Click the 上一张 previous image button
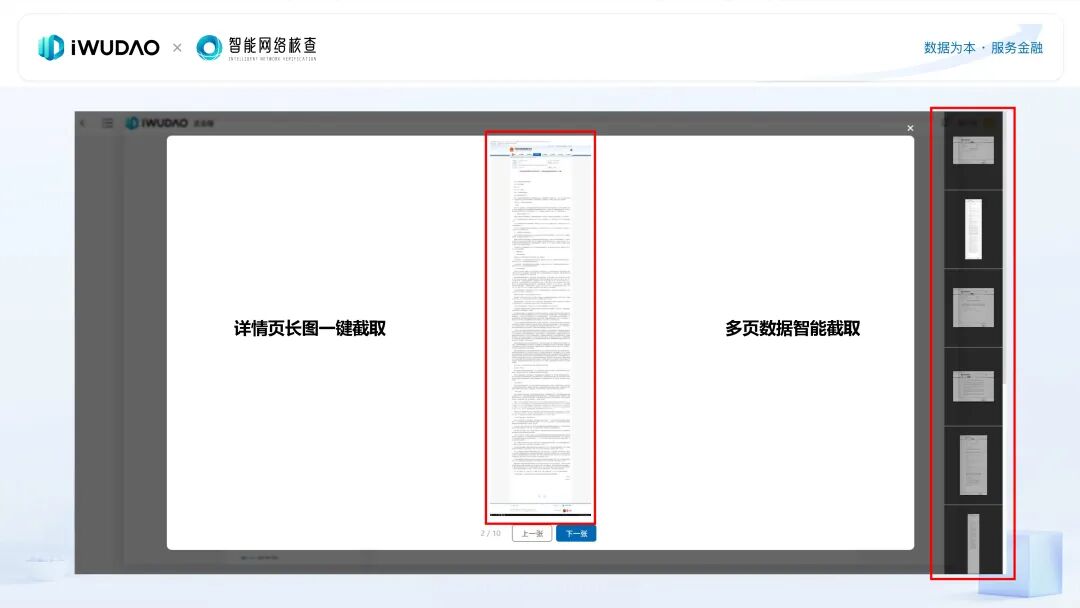Screen dimensions: 1080x608 pos(532,534)
